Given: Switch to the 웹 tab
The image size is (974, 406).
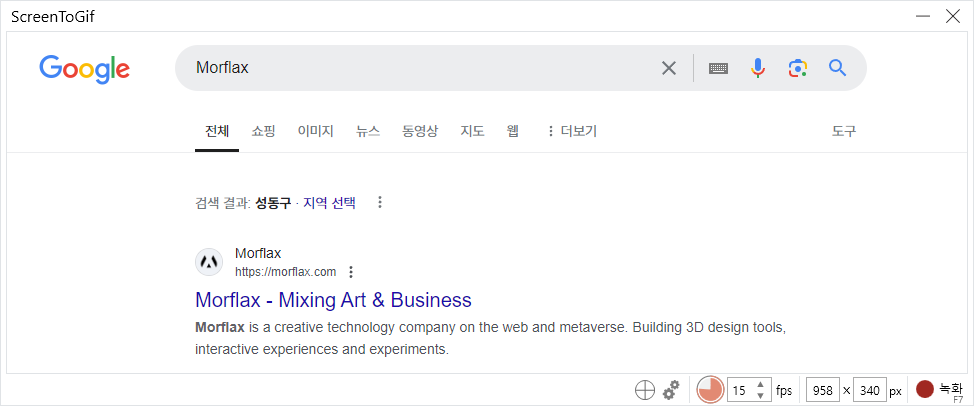Looking at the screenshot, I should point(512,132).
